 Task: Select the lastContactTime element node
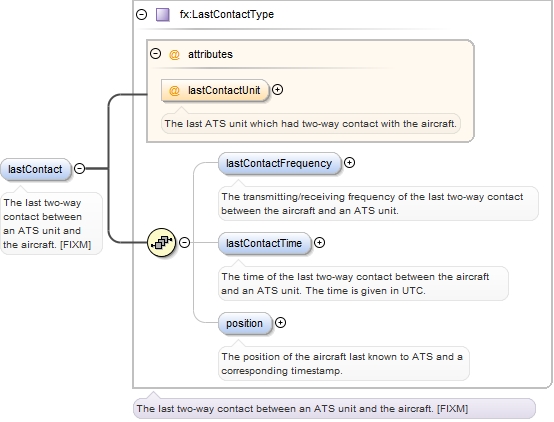265,243
